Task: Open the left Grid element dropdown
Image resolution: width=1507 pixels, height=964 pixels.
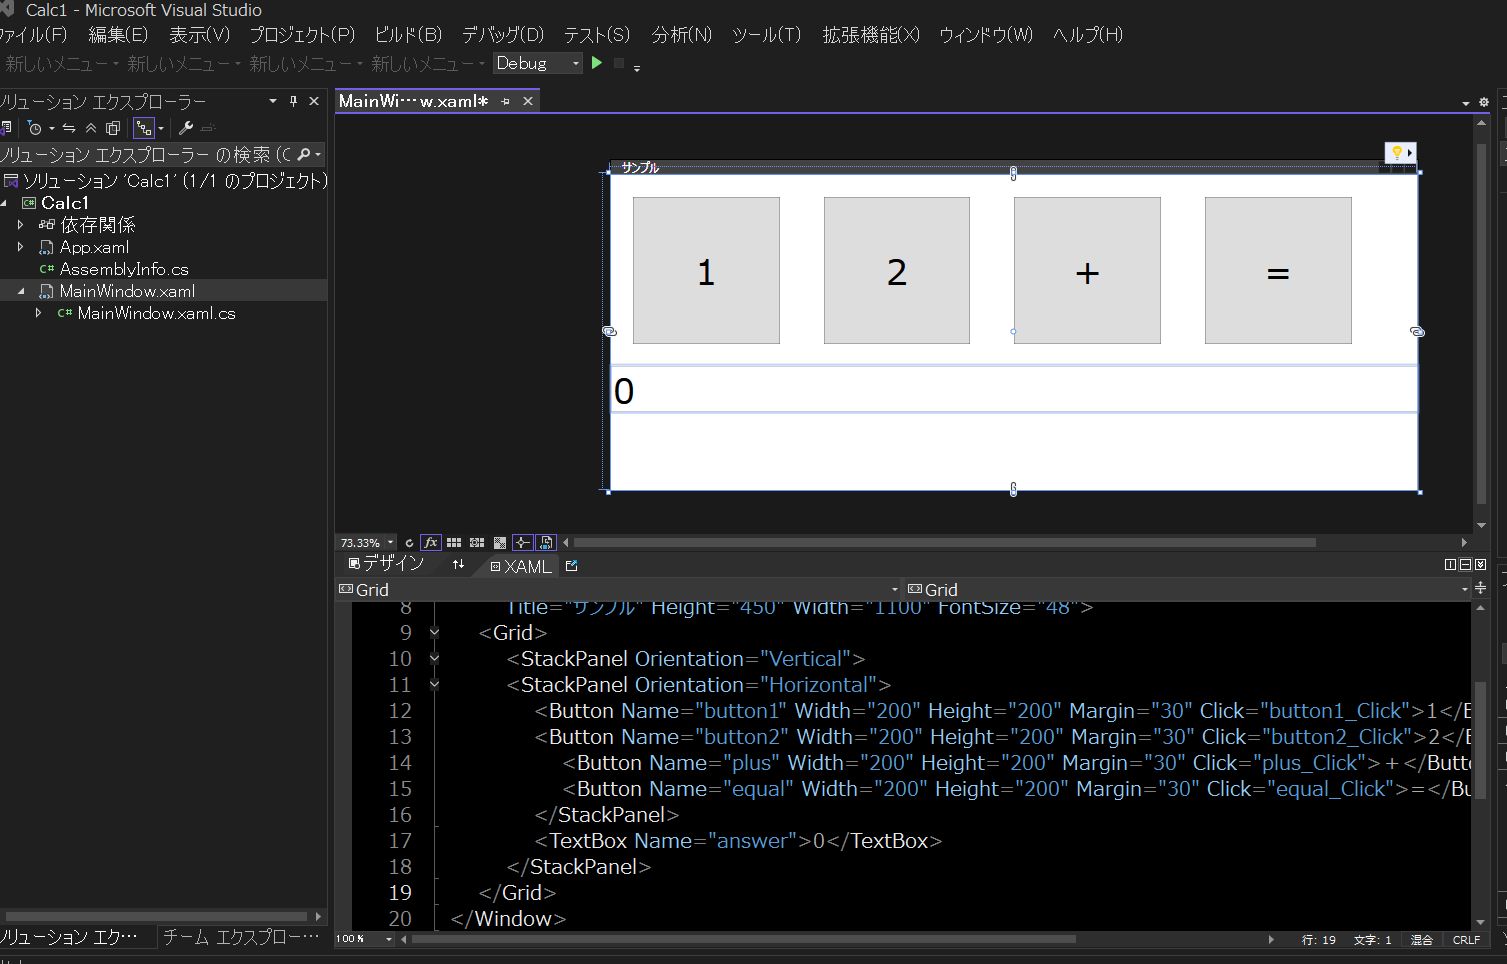Action: click(895, 590)
